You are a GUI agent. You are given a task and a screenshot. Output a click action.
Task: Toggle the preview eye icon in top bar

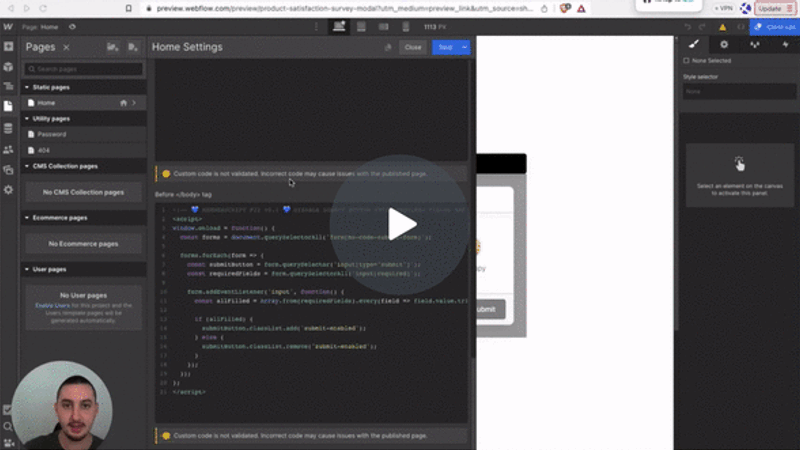[x=72, y=27]
